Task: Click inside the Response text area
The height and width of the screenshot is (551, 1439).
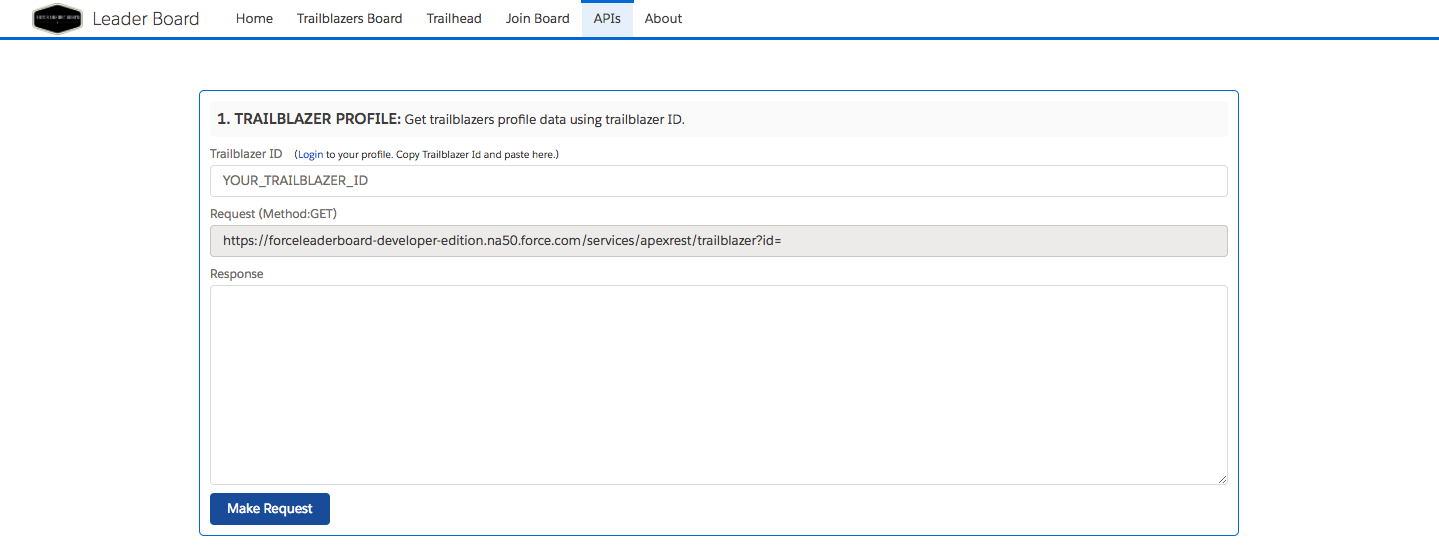Action: click(718, 385)
